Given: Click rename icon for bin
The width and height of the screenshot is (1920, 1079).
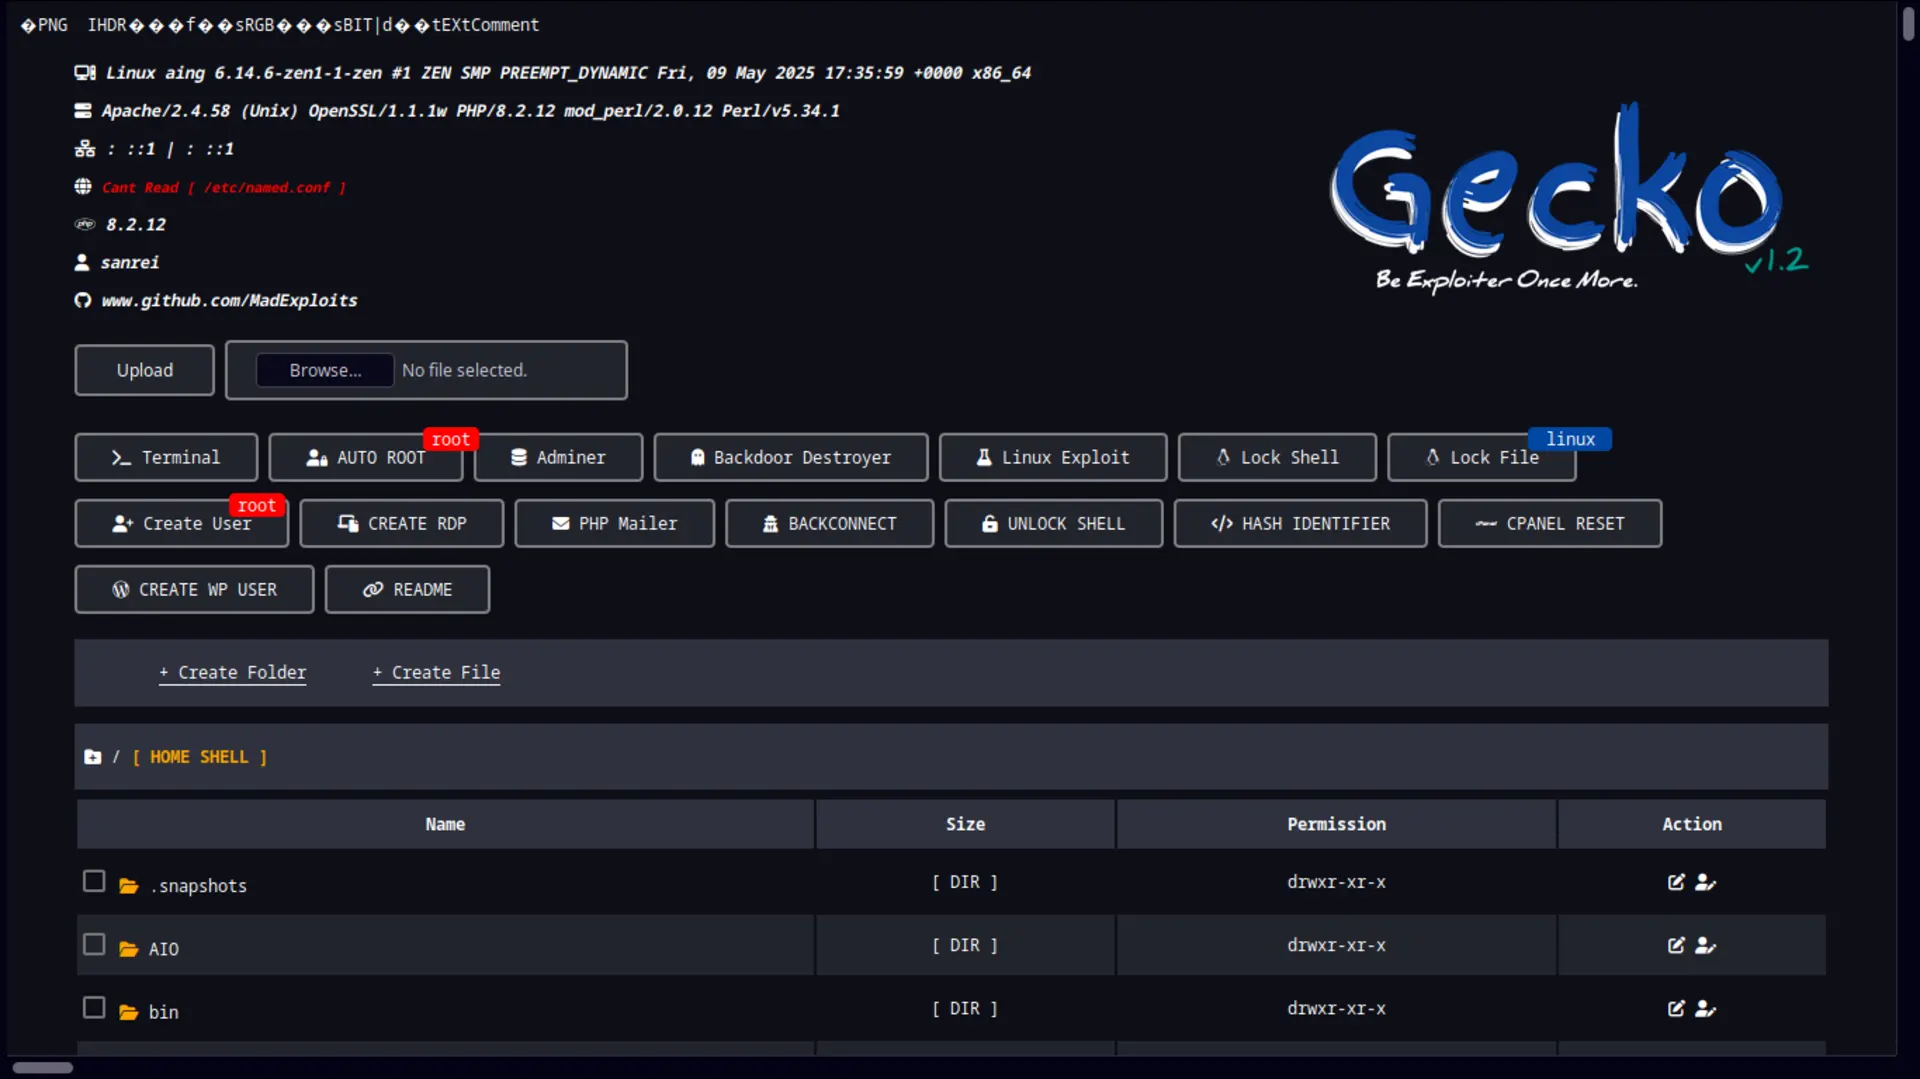Looking at the screenshot, I should click(1706, 1008).
